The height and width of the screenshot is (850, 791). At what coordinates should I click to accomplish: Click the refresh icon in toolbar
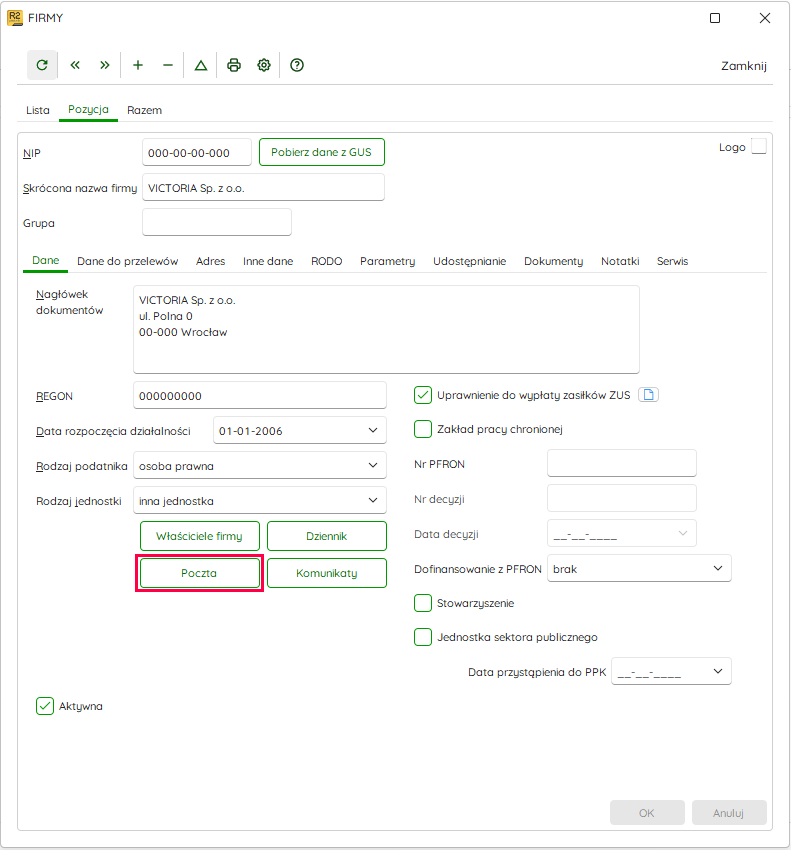pos(42,65)
